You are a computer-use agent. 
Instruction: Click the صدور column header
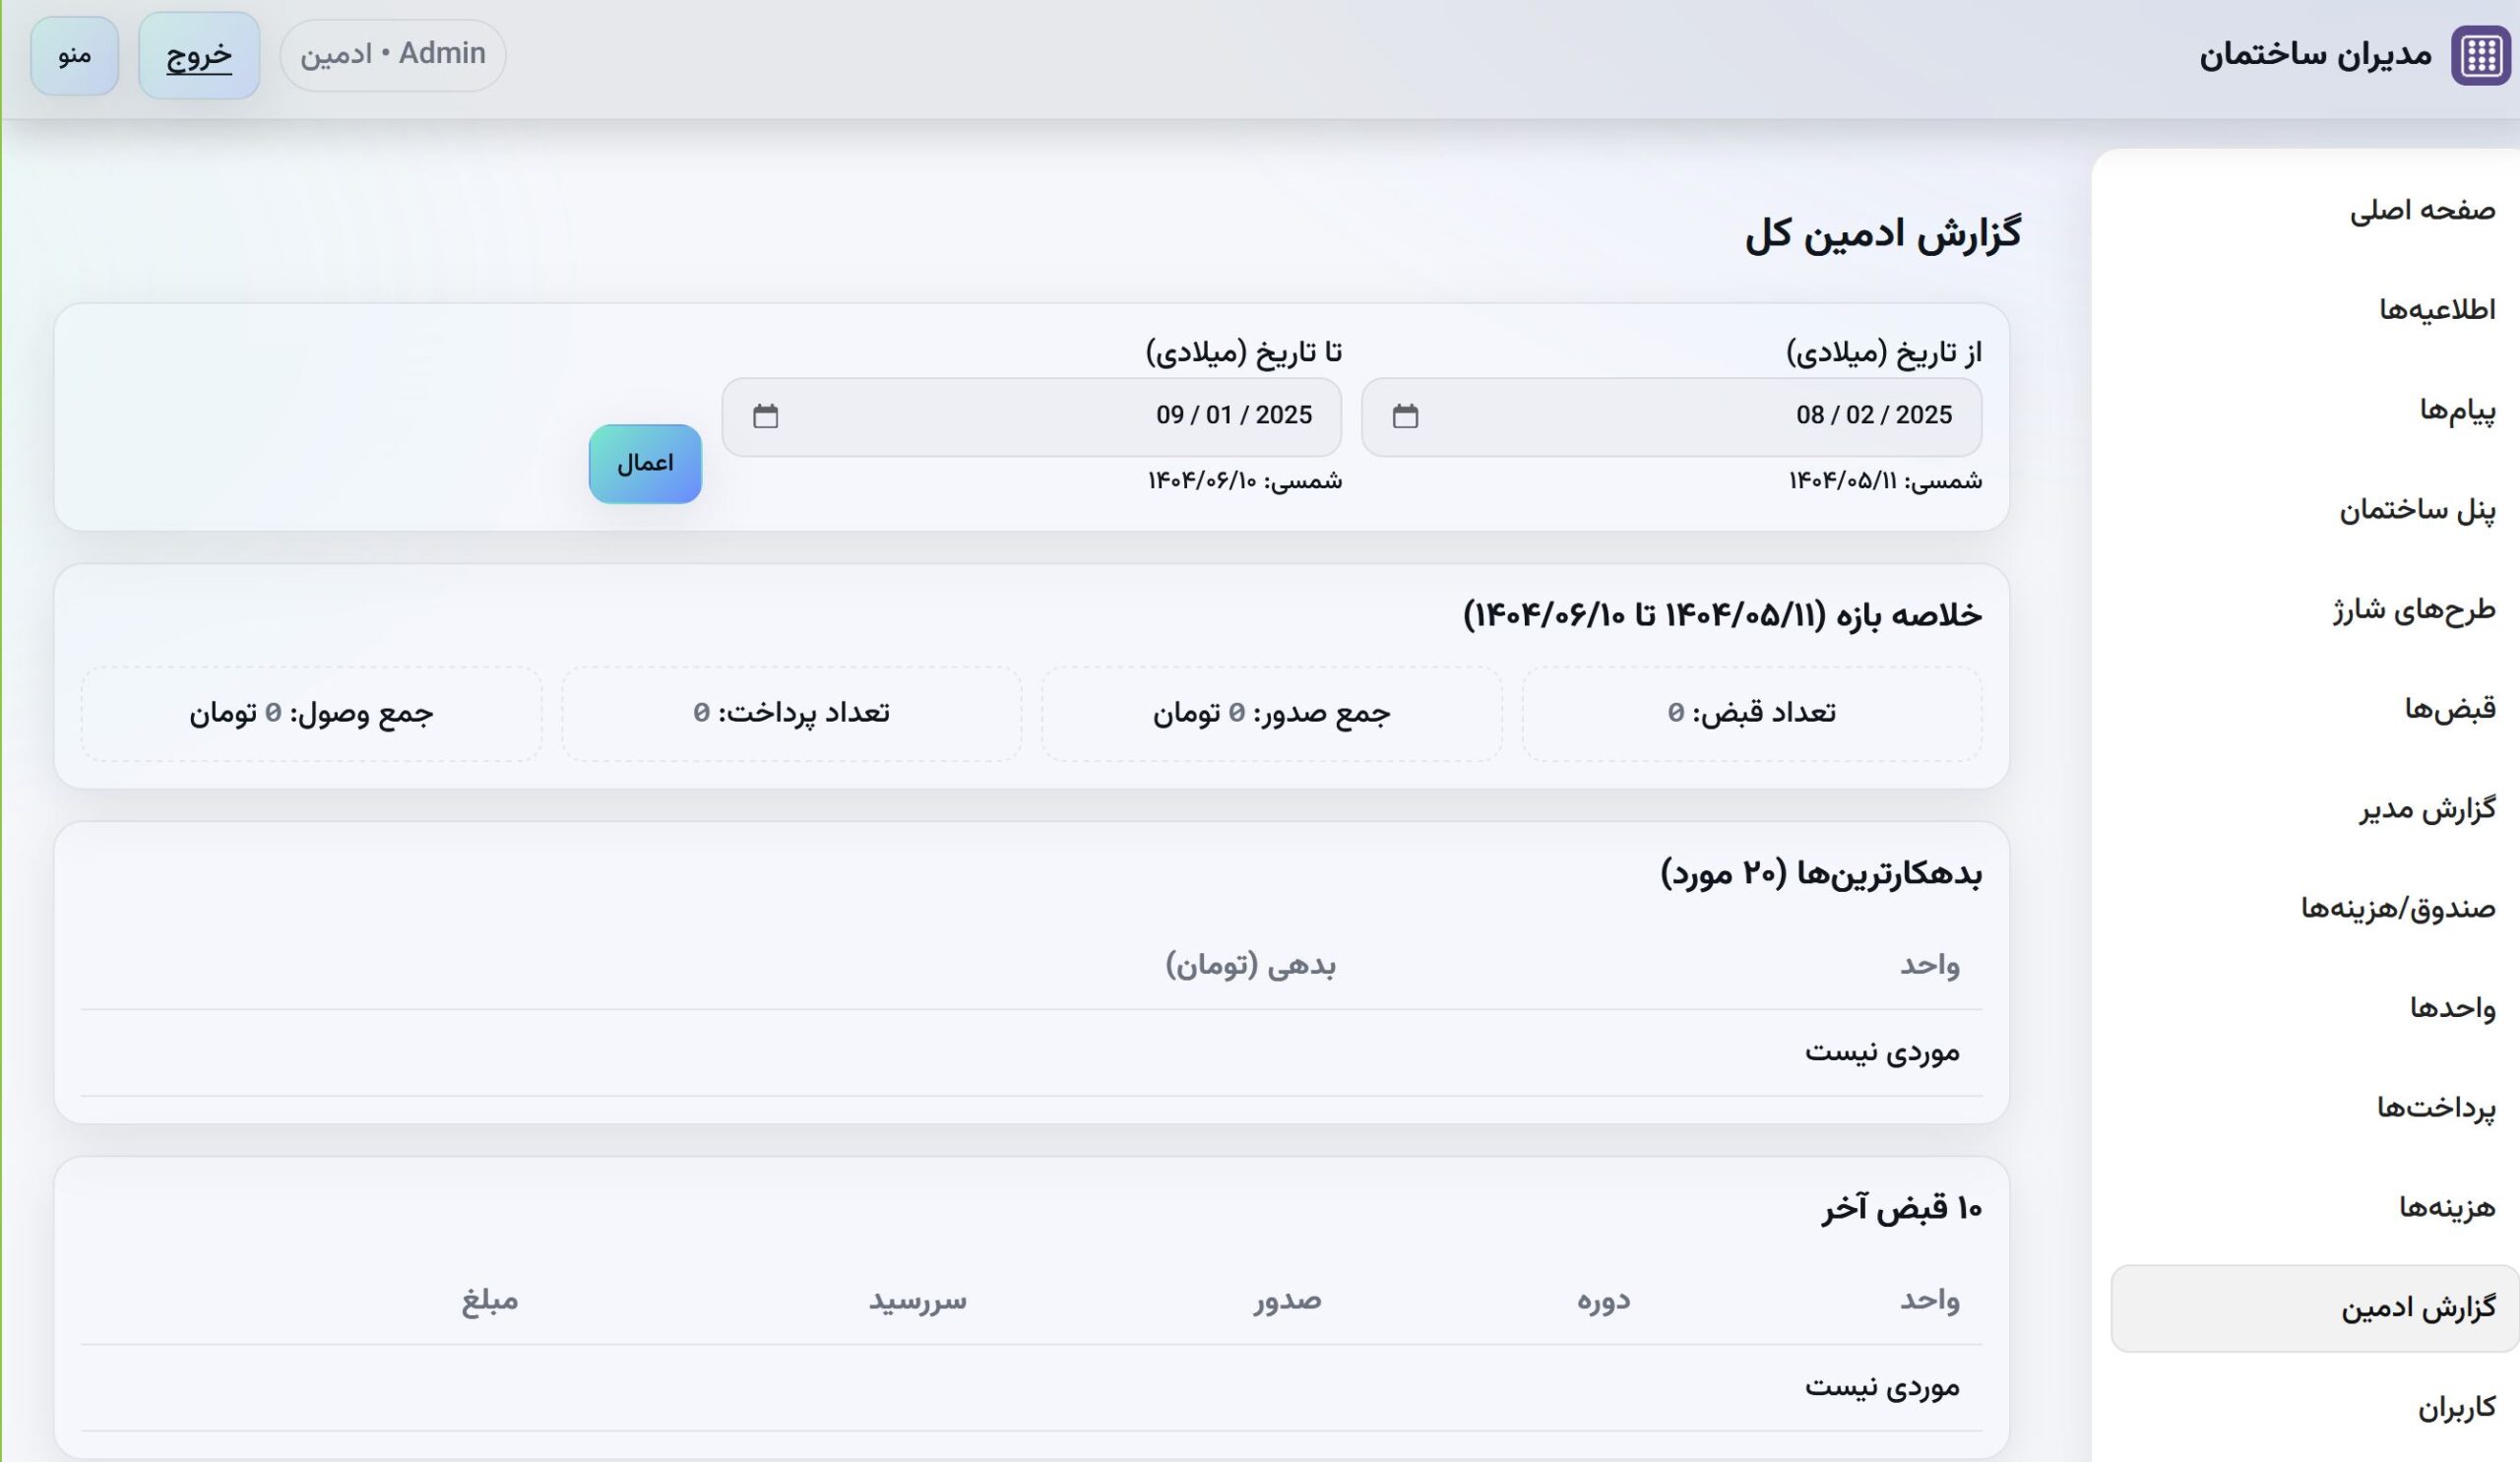pyautogui.click(x=1288, y=1300)
